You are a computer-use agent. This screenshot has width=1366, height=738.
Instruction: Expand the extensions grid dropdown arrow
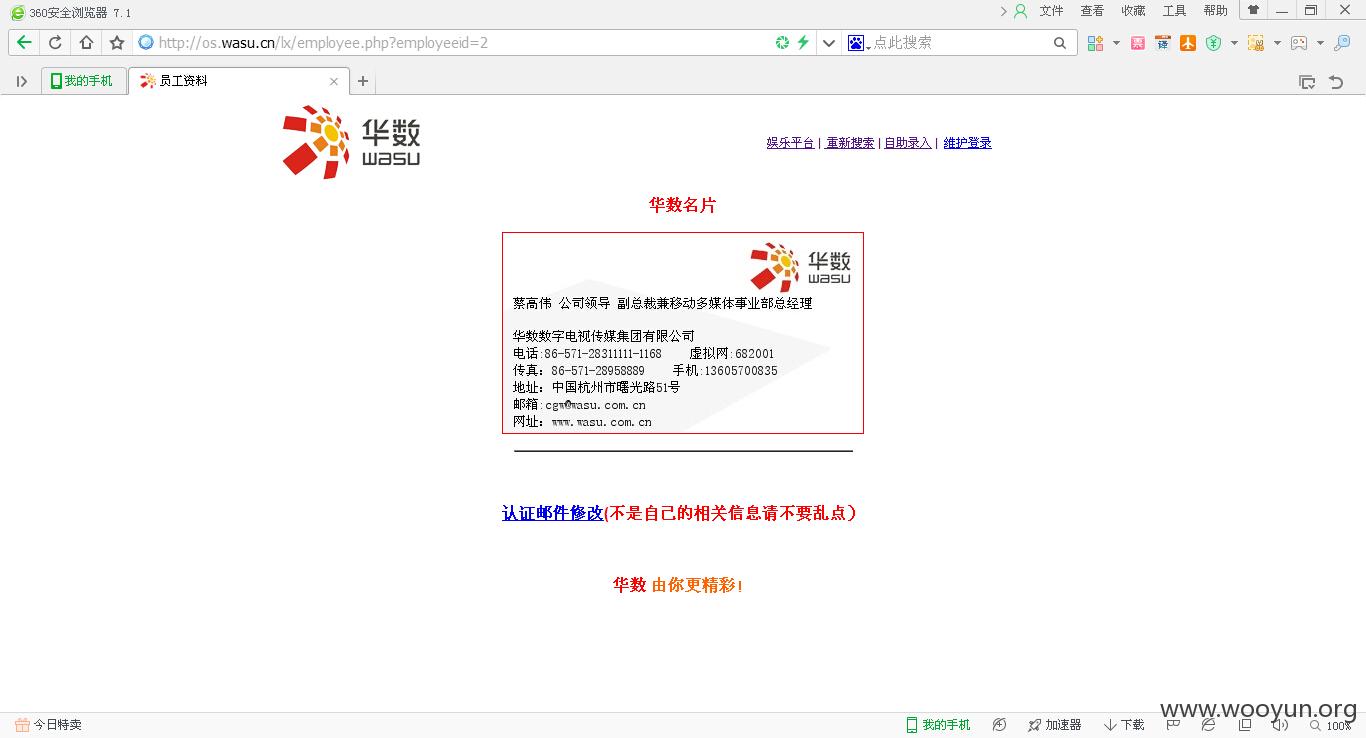(1115, 43)
